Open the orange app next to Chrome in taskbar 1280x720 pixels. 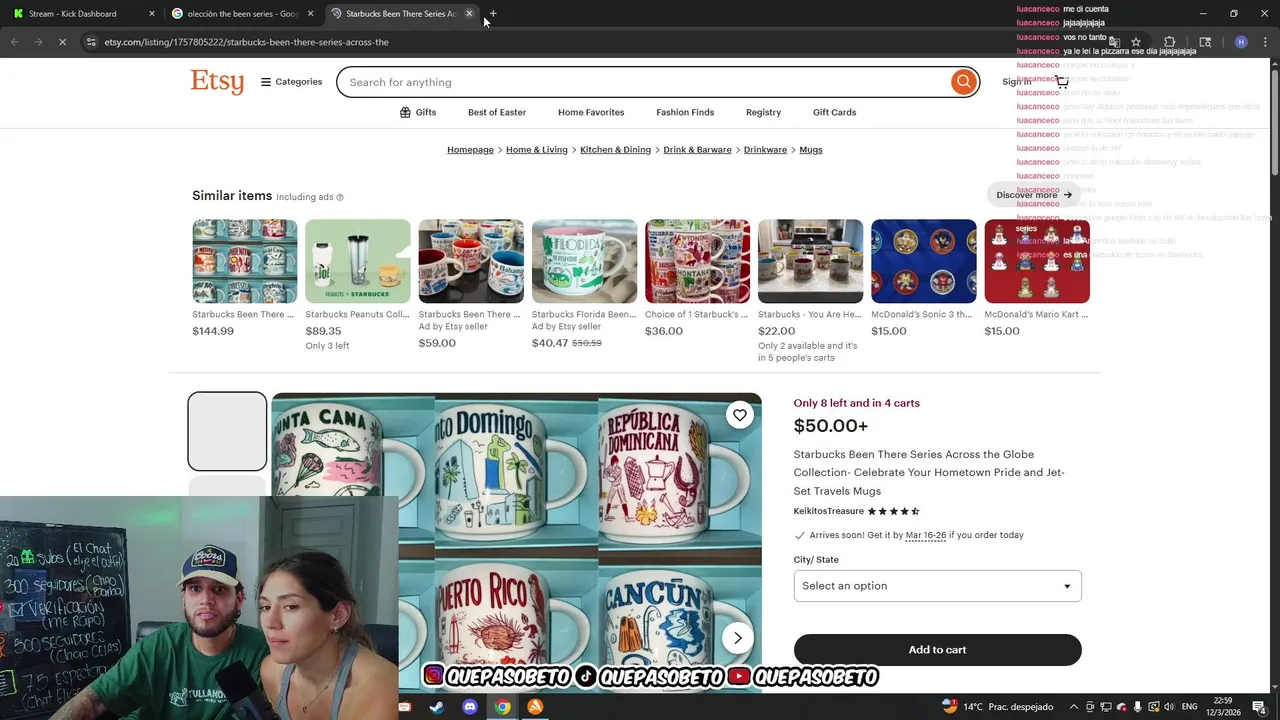[536, 707]
